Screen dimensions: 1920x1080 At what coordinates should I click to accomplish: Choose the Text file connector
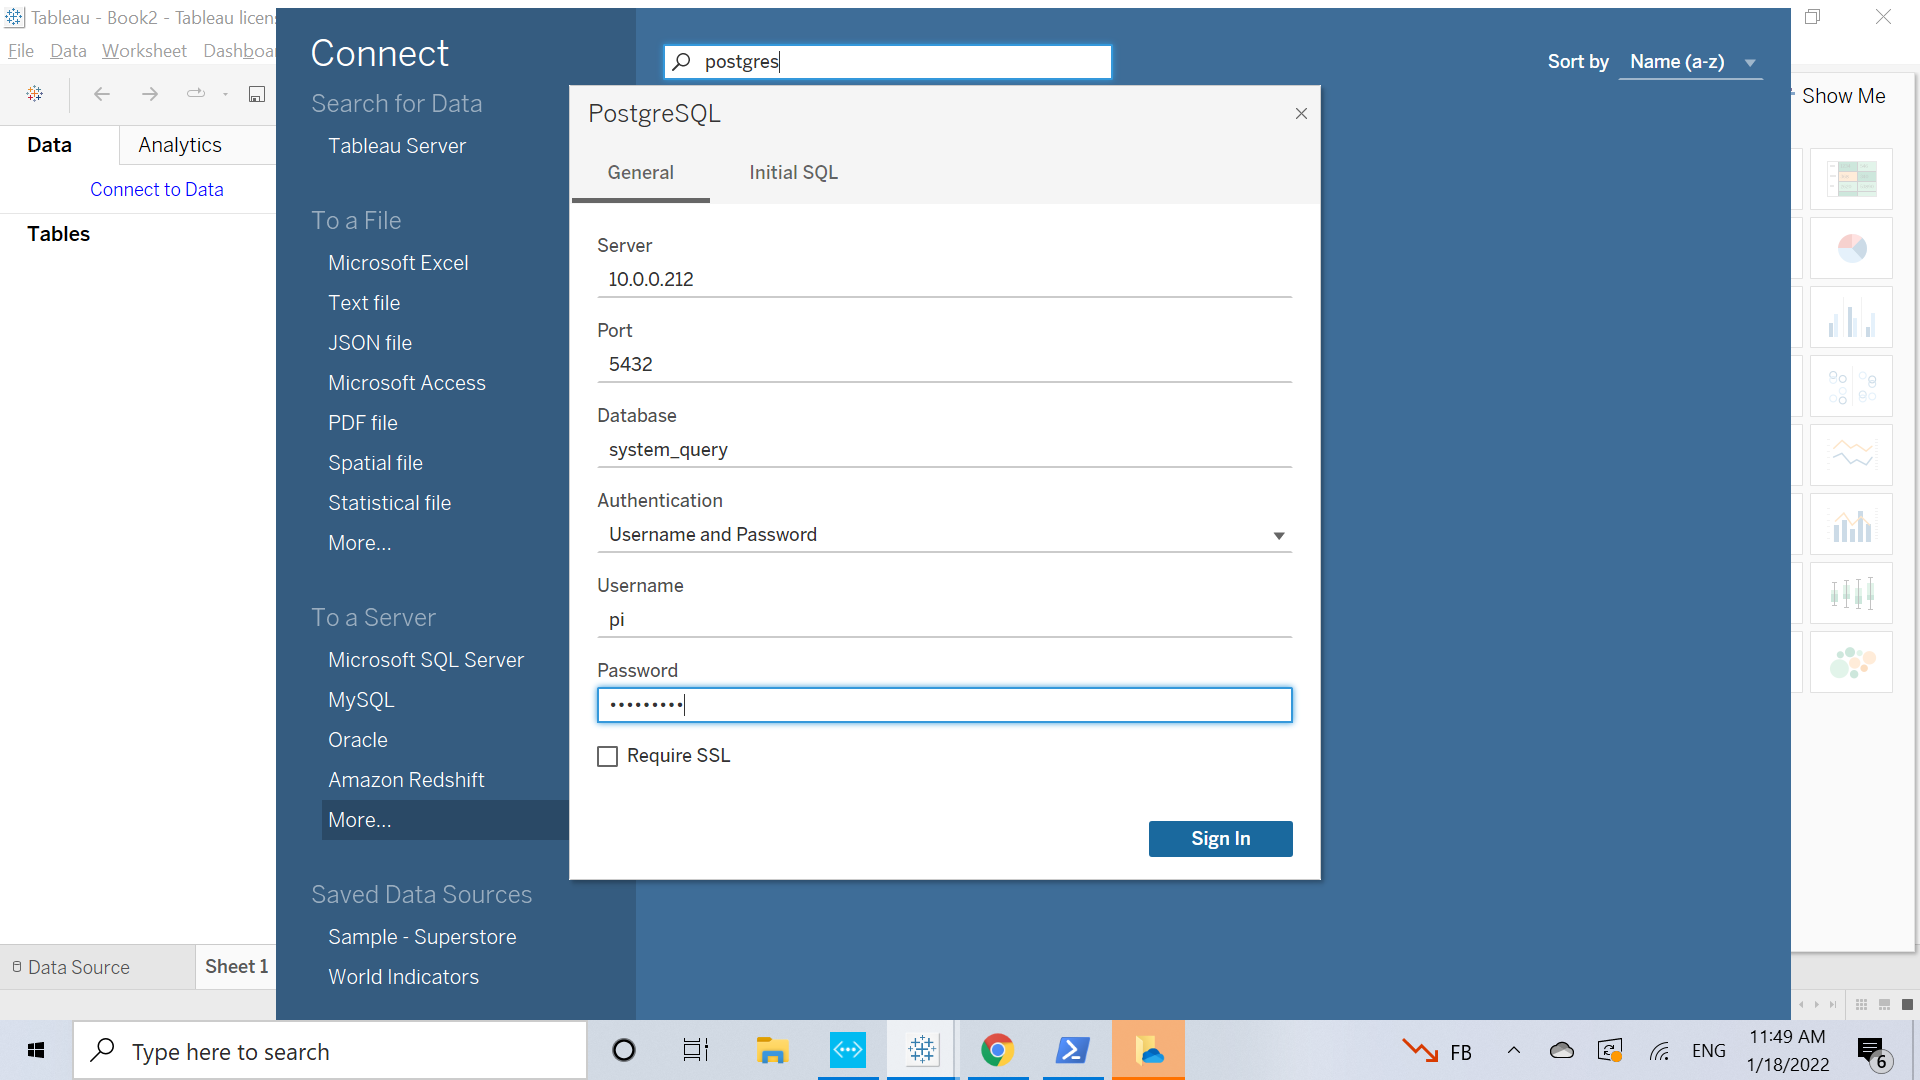point(364,303)
